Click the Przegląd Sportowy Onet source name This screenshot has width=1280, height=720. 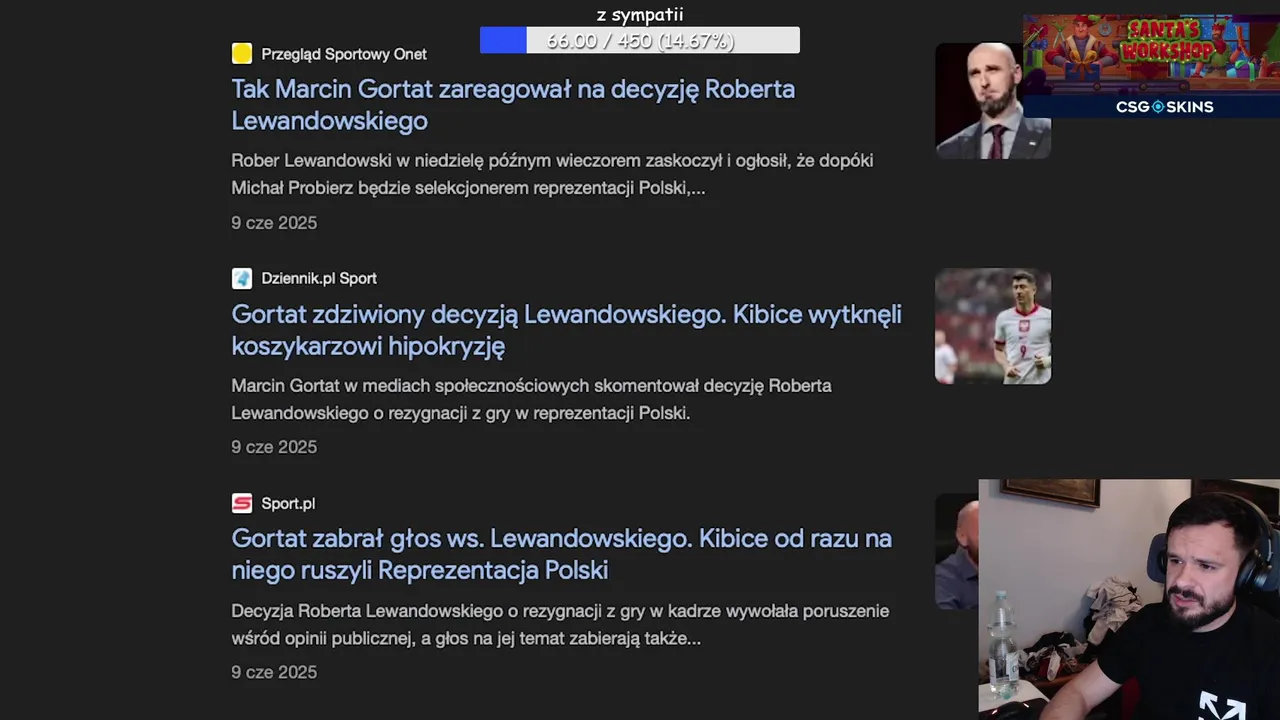pyautogui.click(x=344, y=54)
